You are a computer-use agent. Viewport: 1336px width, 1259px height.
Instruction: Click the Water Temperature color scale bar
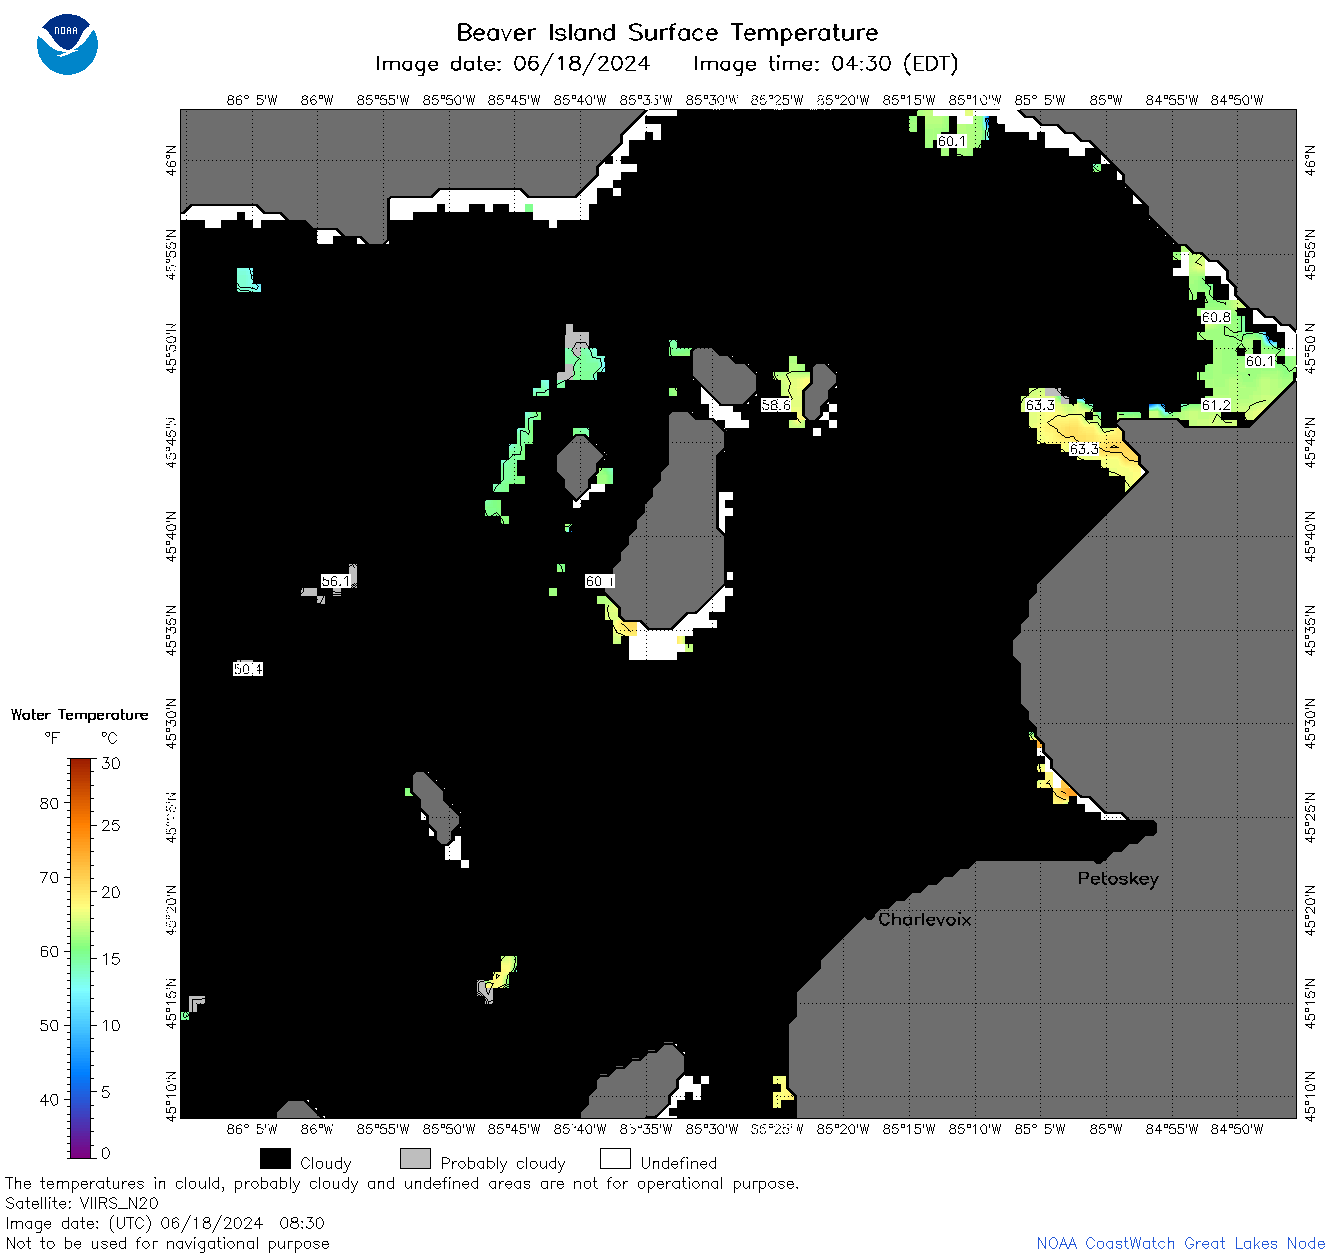[x=81, y=956]
